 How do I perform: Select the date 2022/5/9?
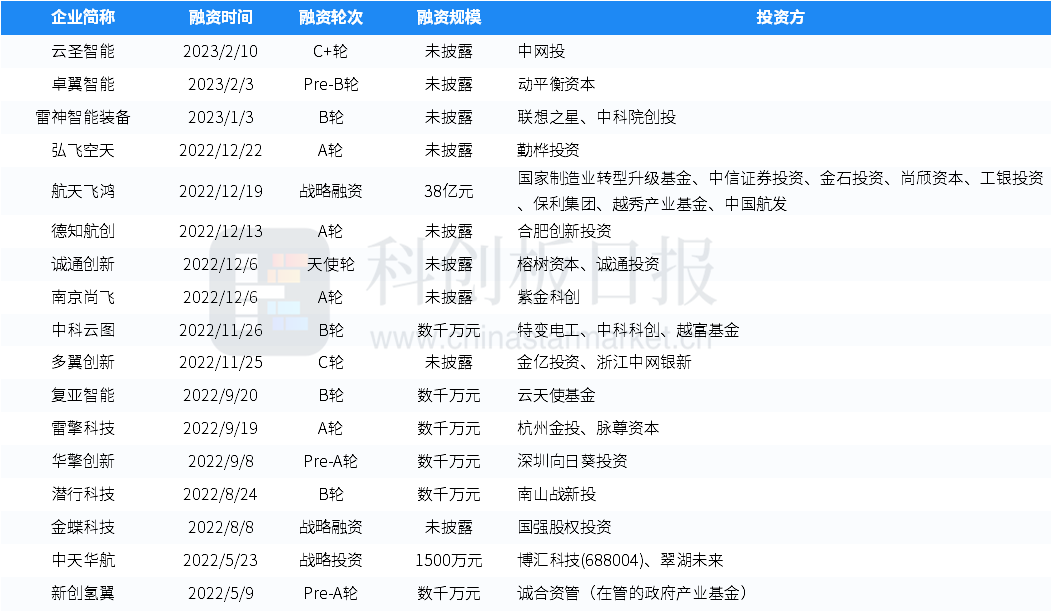point(221,593)
